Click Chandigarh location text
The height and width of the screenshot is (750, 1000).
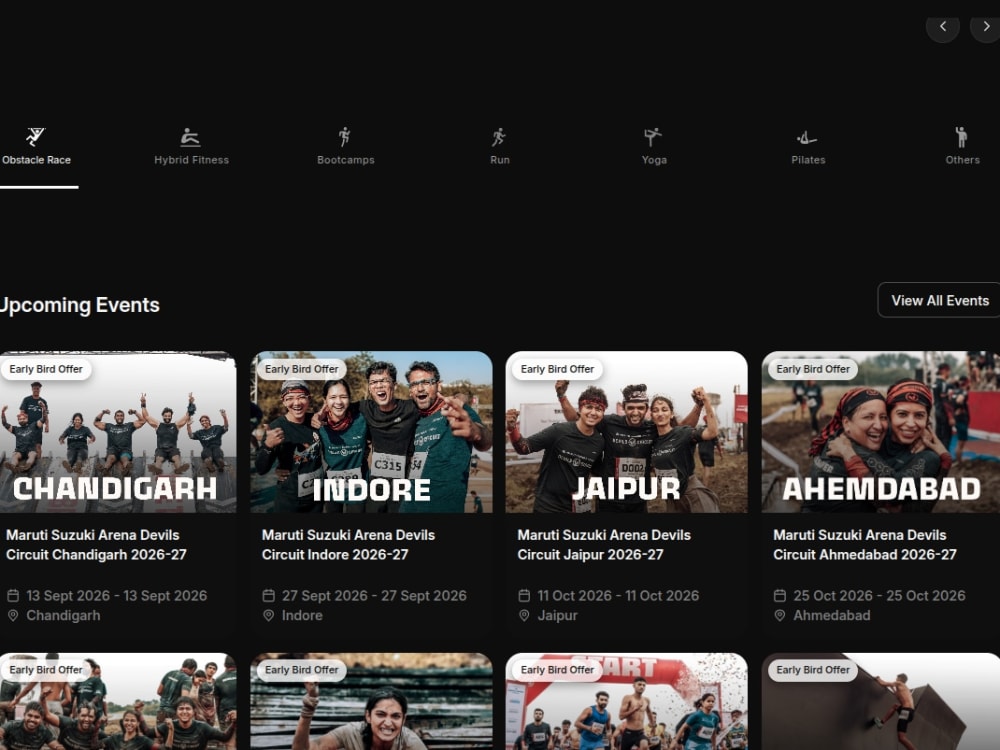click(63, 615)
